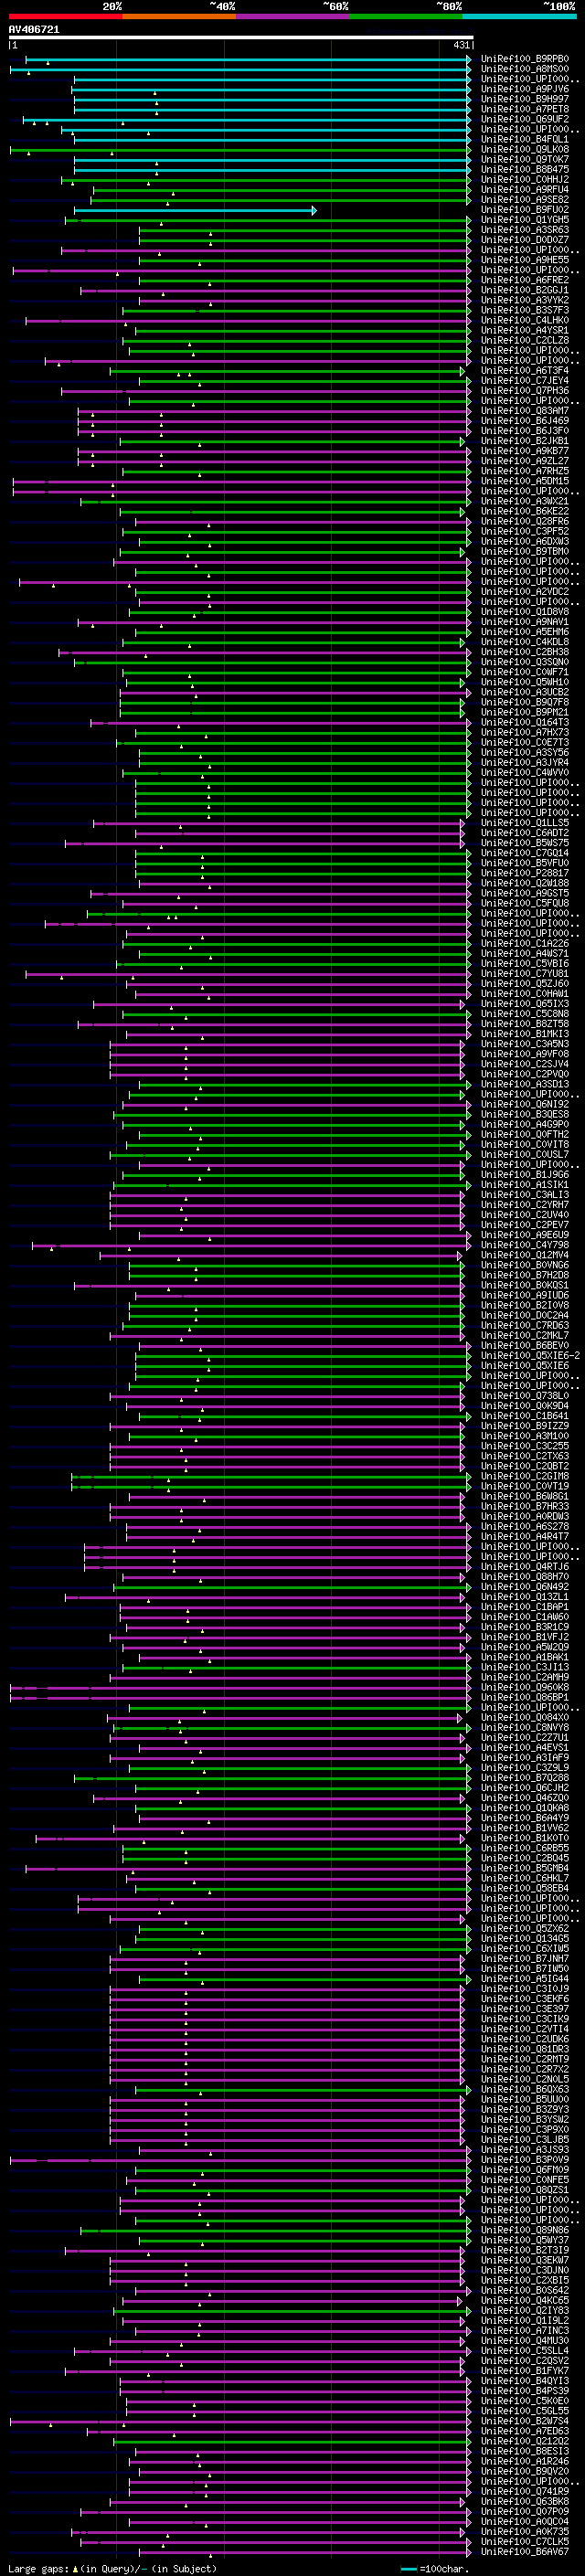Click the short cyan alignment bar for UniRef100_B9FU02
This screenshot has height=2576, width=585.
tap(195, 210)
